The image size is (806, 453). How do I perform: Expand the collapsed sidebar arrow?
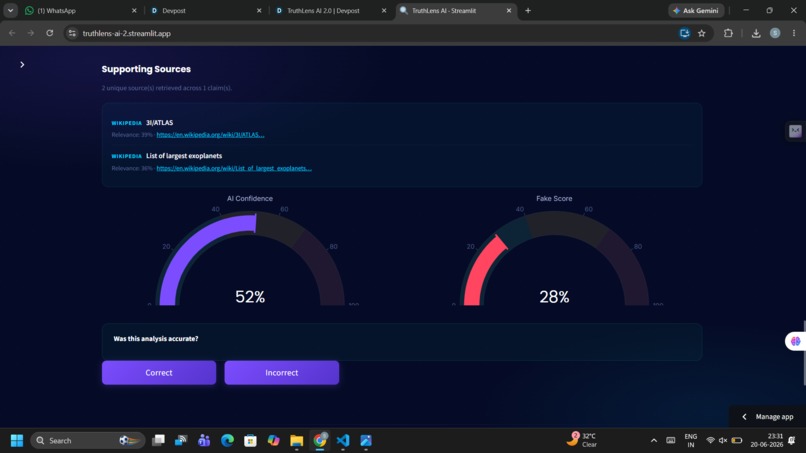[x=22, y=64]
